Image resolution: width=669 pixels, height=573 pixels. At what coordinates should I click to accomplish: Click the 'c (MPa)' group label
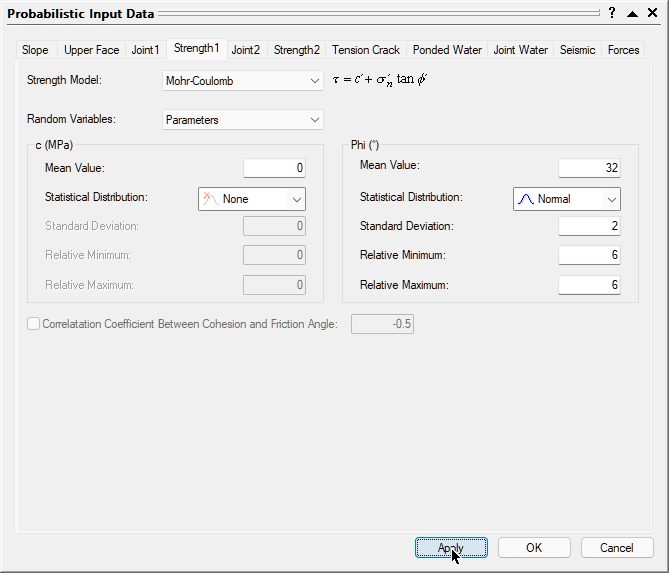point(54,145)
